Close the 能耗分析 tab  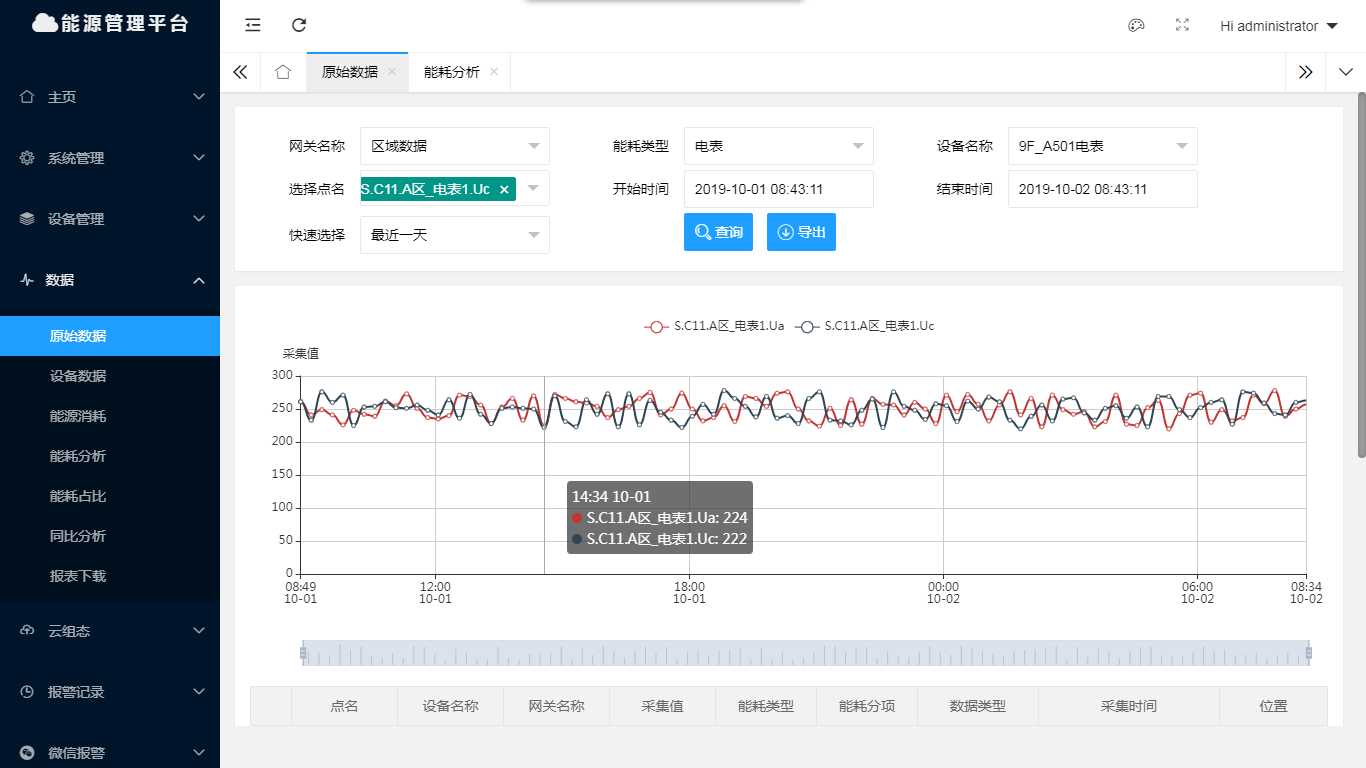[494, 72]
